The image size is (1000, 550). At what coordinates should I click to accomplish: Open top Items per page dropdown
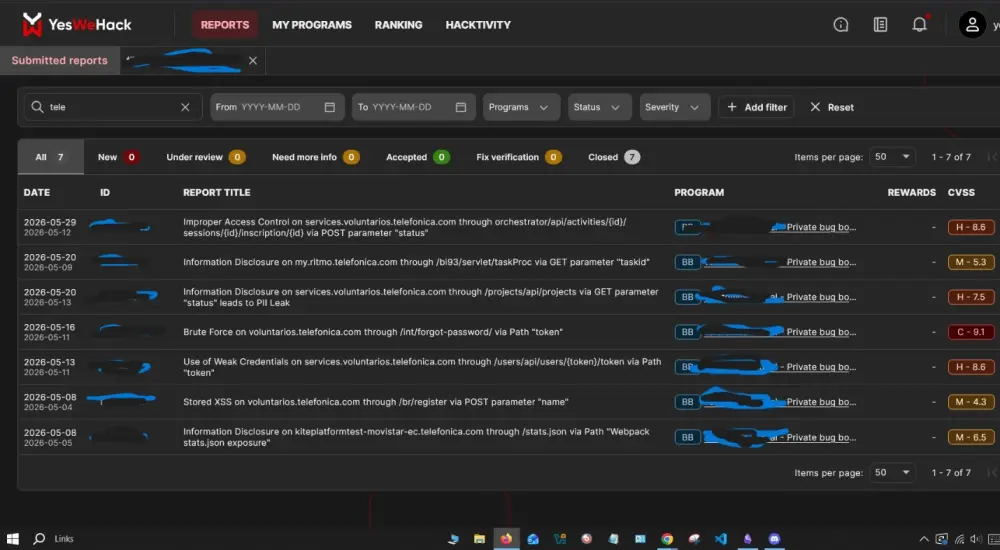point(892,157)
